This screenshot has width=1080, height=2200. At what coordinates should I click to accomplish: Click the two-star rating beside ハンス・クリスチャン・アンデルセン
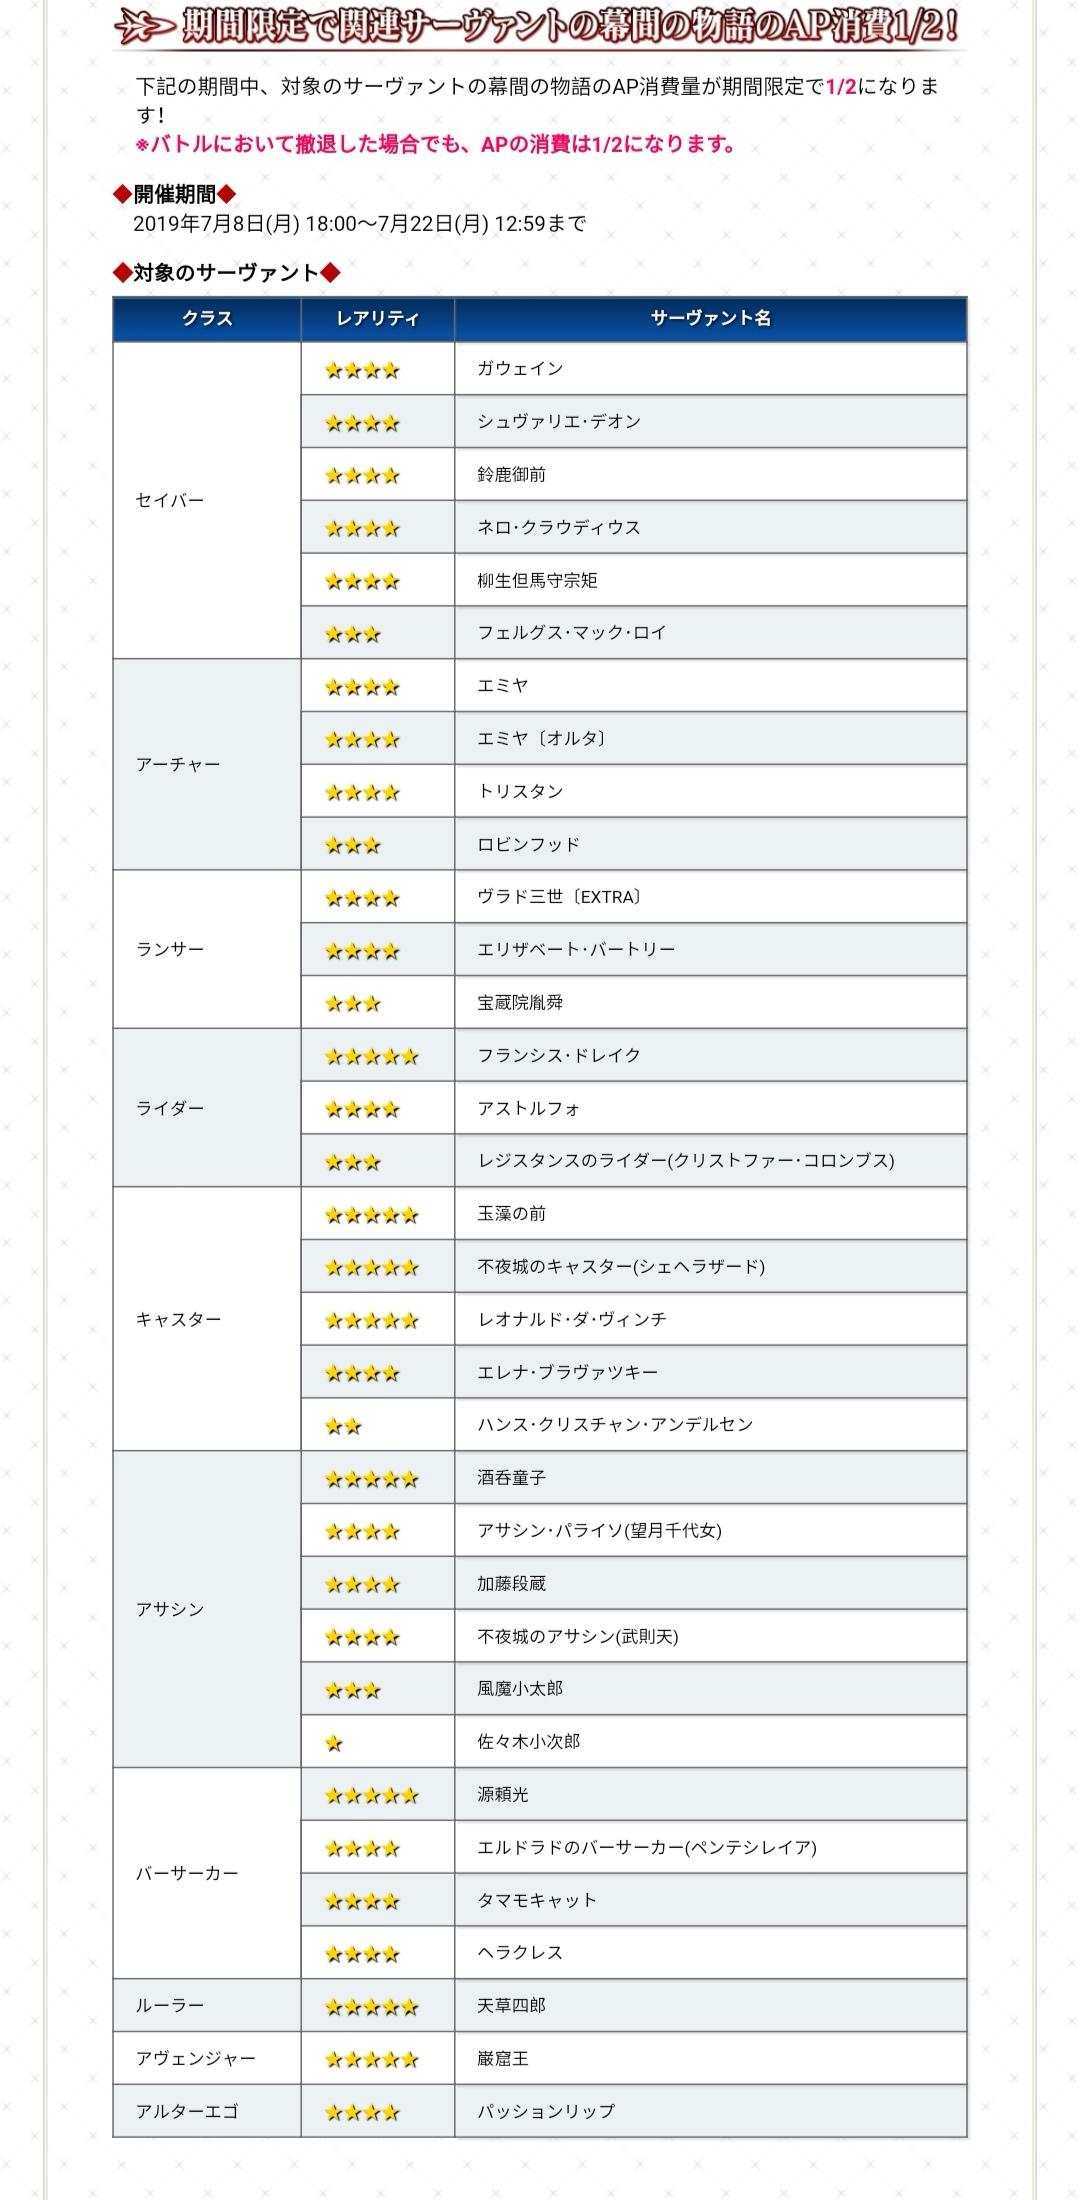pyautogui.click(x=343, y=1426)
